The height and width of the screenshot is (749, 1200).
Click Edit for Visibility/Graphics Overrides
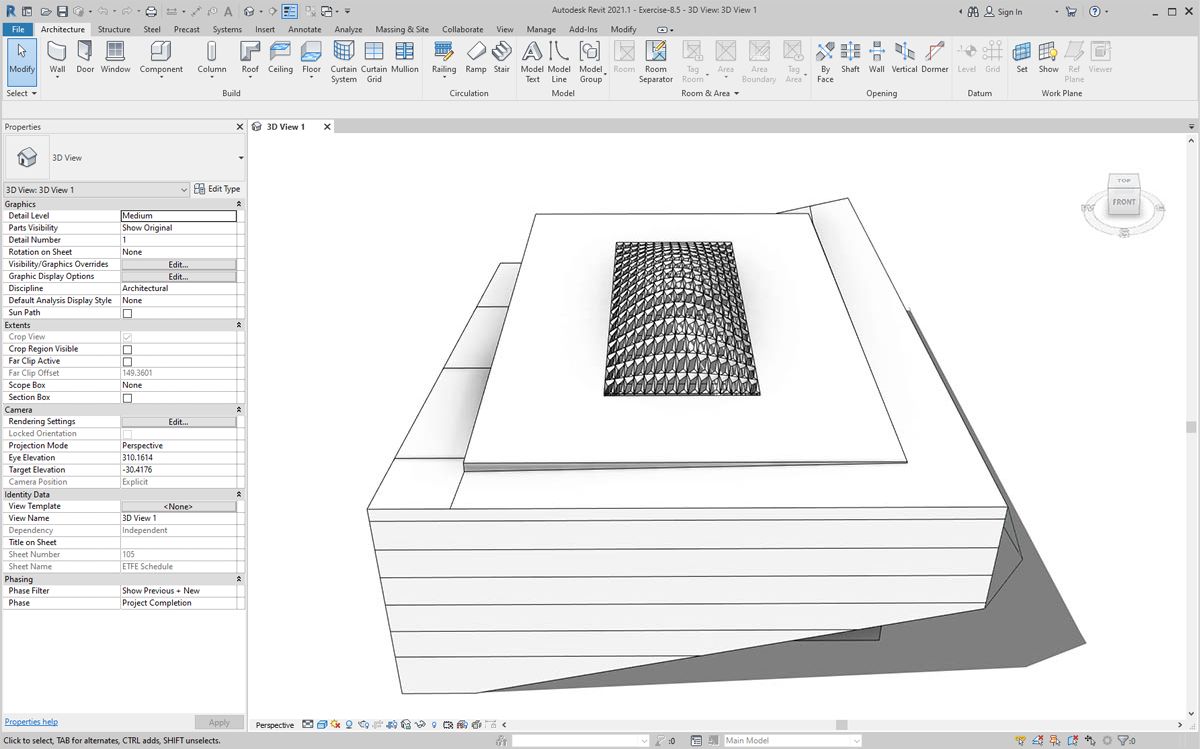point(178,265)
